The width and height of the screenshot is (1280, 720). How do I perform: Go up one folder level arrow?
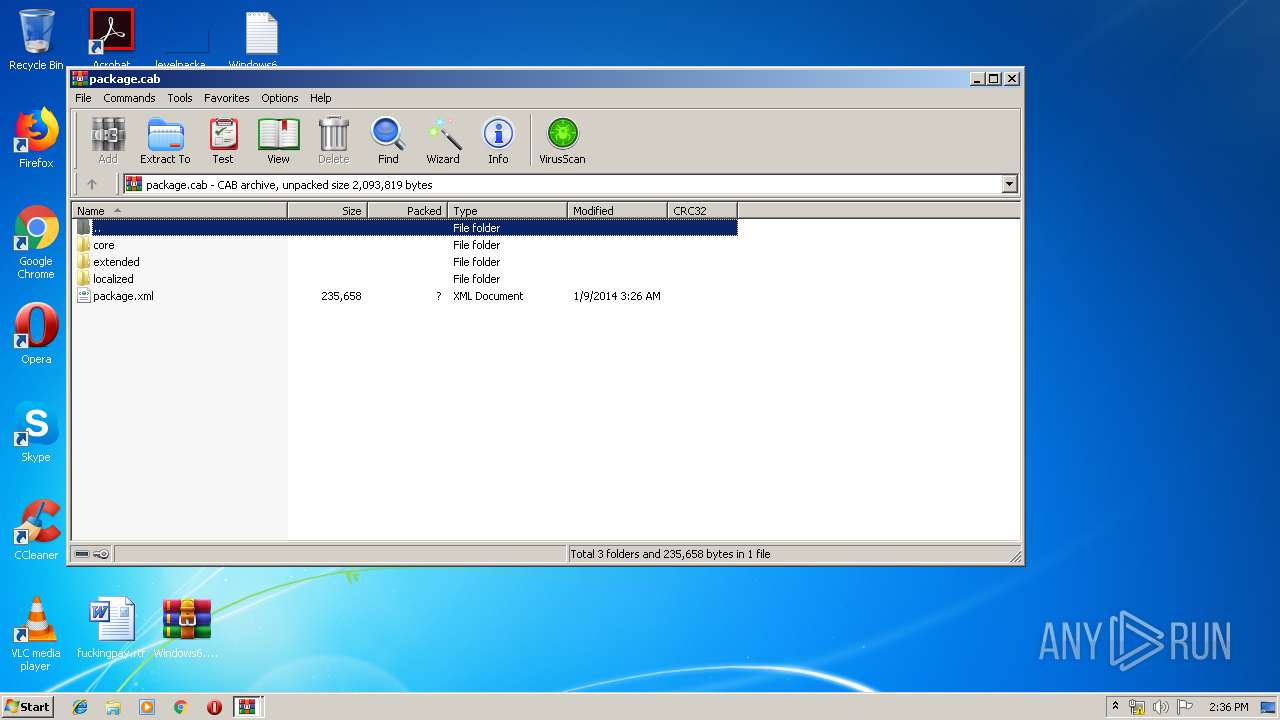click(x=92, y=184)
